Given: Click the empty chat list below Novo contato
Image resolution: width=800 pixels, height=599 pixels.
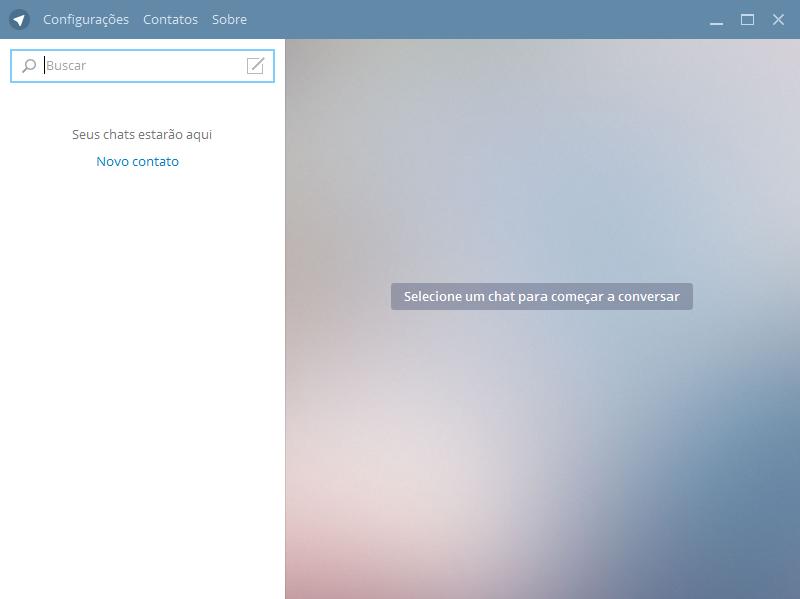Looking at the screenshot, I should click(x=142, y=350).
